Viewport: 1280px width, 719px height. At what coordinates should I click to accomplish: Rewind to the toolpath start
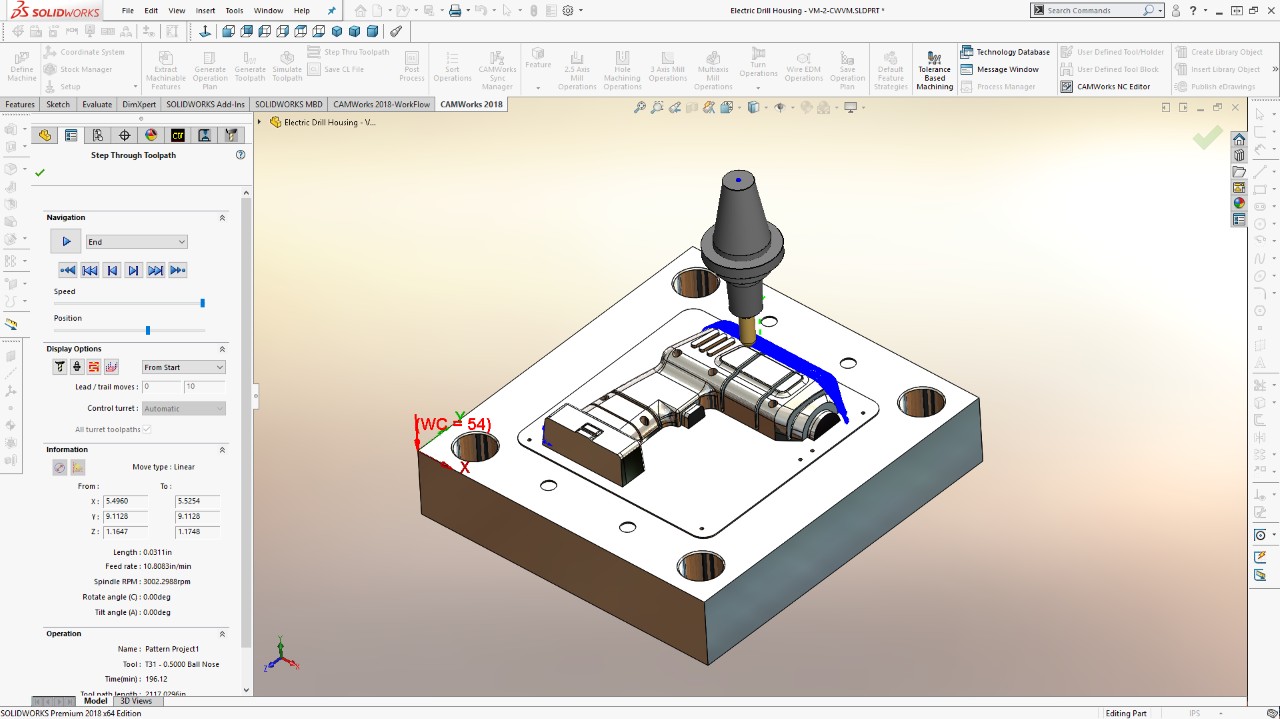coord(68,270)
